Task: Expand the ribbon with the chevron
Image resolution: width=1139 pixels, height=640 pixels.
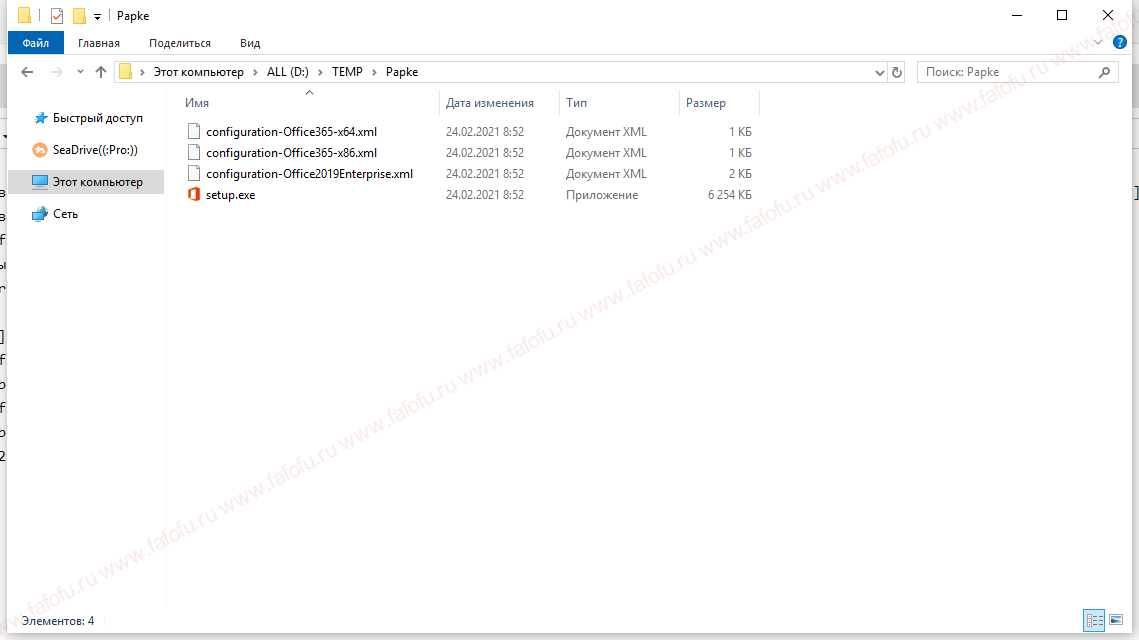Action: click(1098, 42)
